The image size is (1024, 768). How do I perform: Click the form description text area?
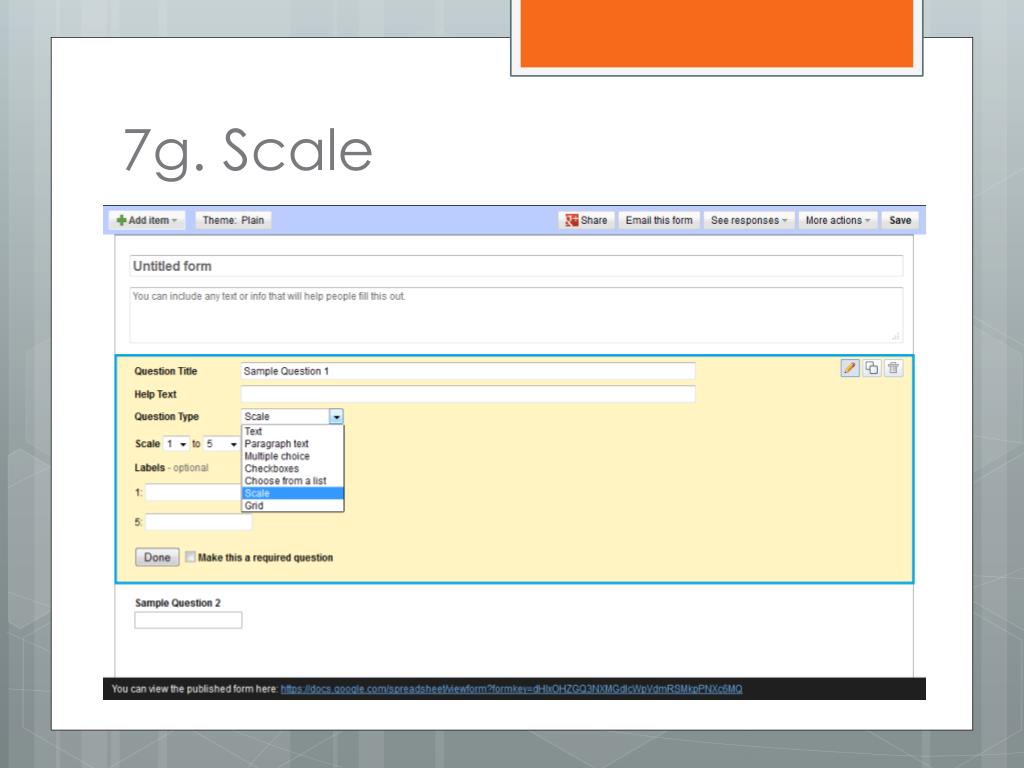click(x=516, y=315)
